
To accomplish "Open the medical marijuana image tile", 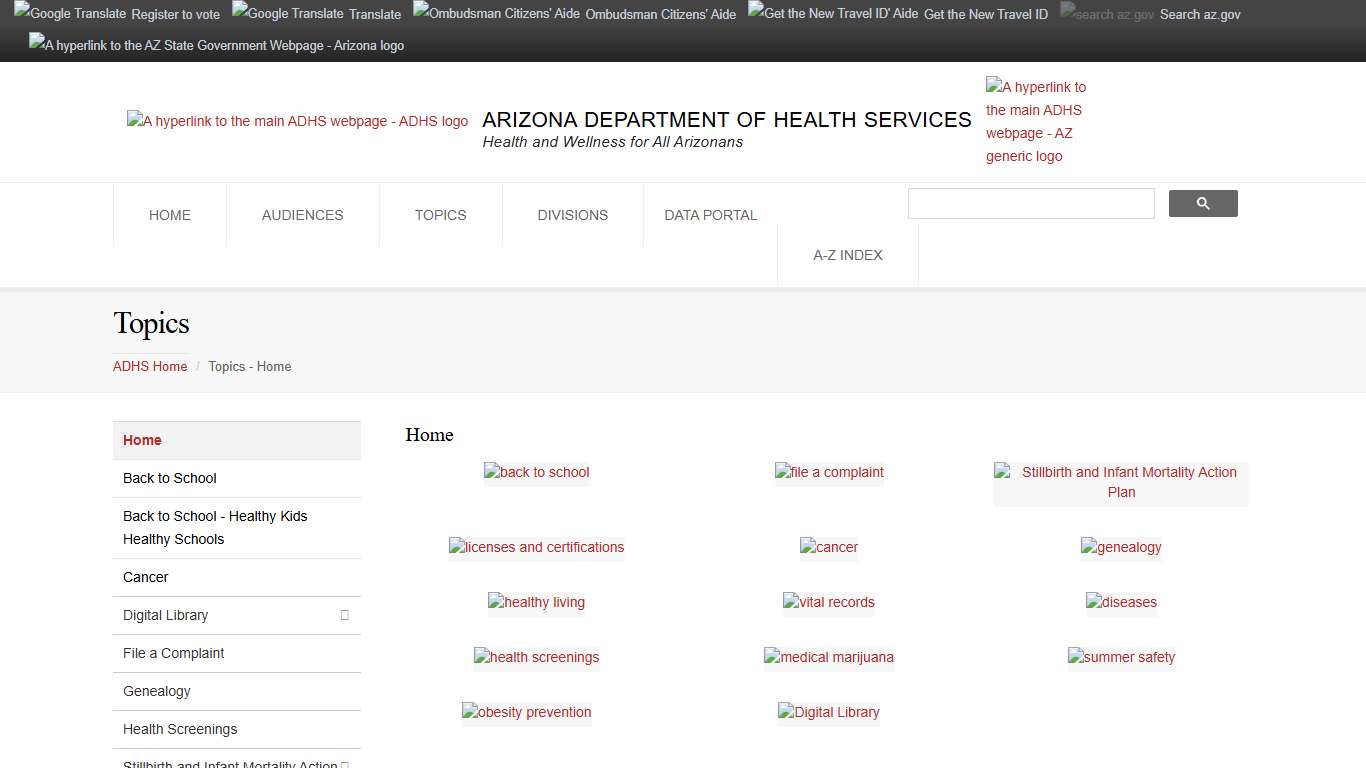I will tap(828, 657).
